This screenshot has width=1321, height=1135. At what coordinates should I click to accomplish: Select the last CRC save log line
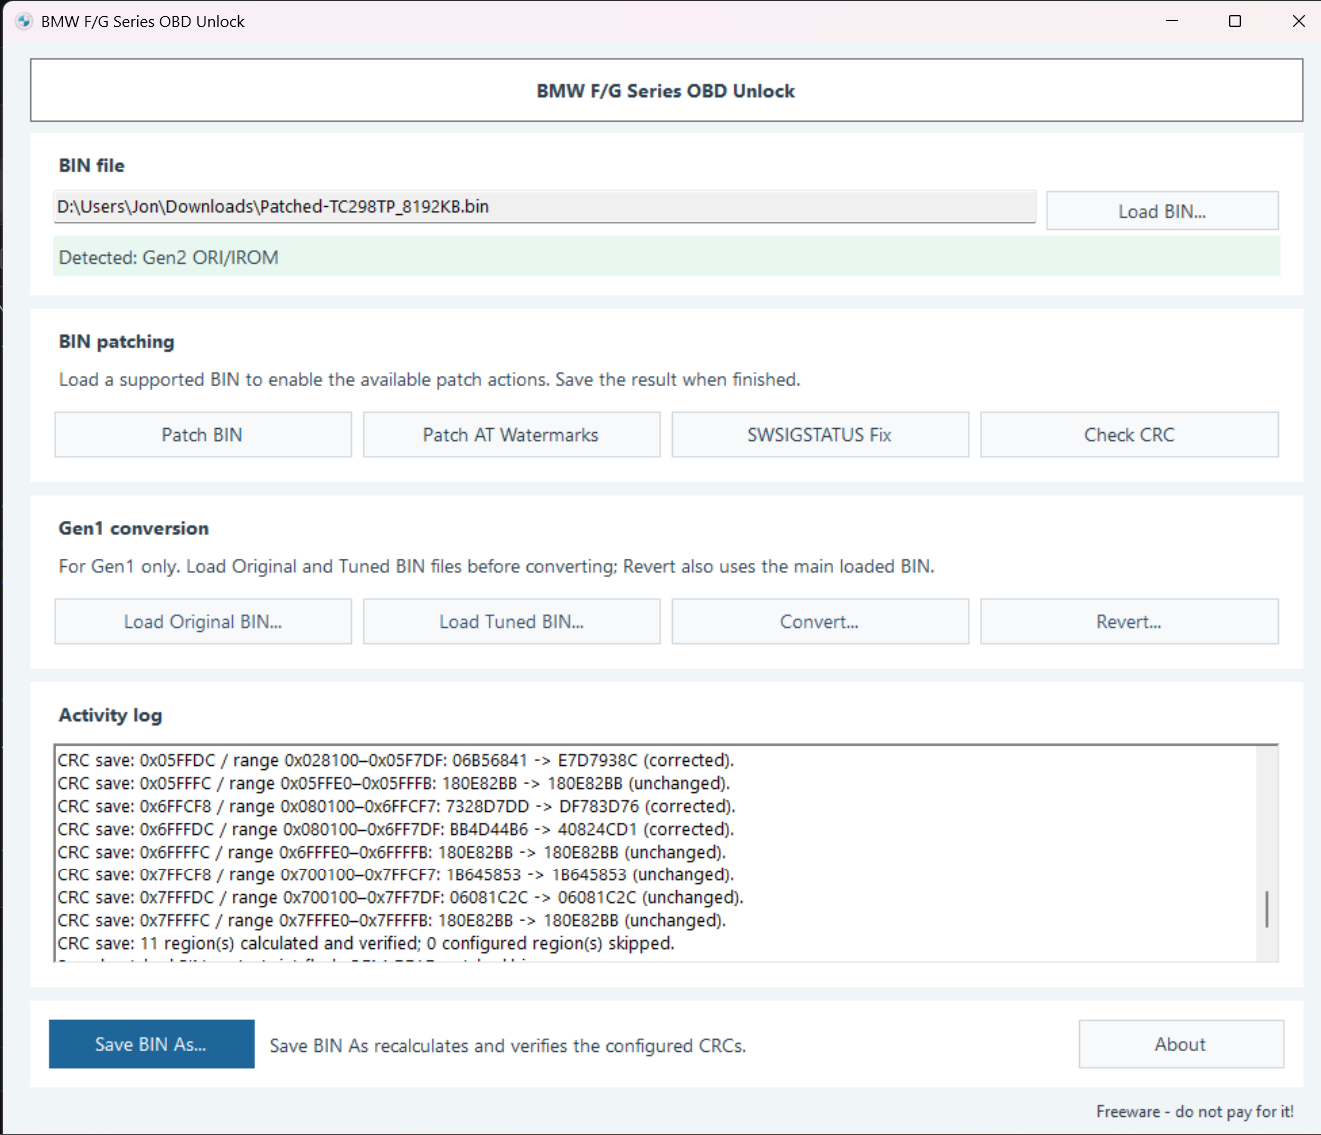pos(366,943)
